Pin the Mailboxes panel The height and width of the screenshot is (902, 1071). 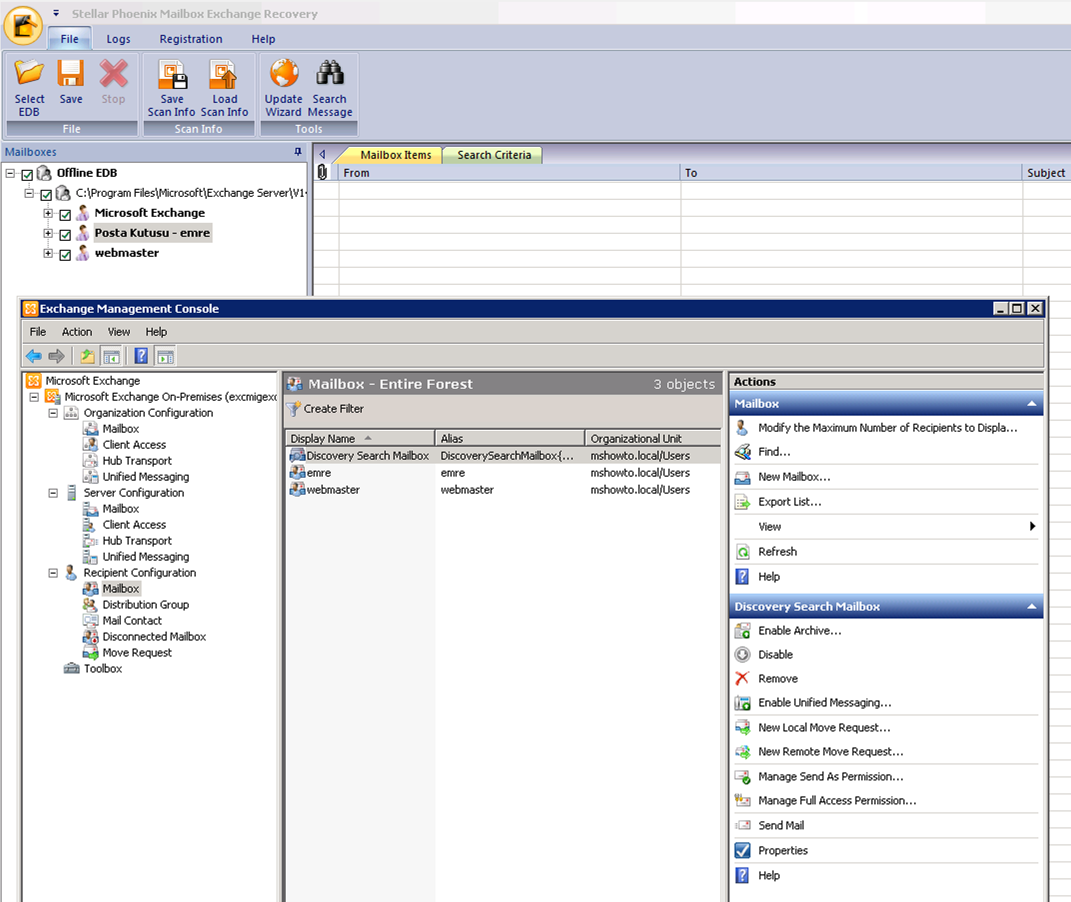(298, 152)
